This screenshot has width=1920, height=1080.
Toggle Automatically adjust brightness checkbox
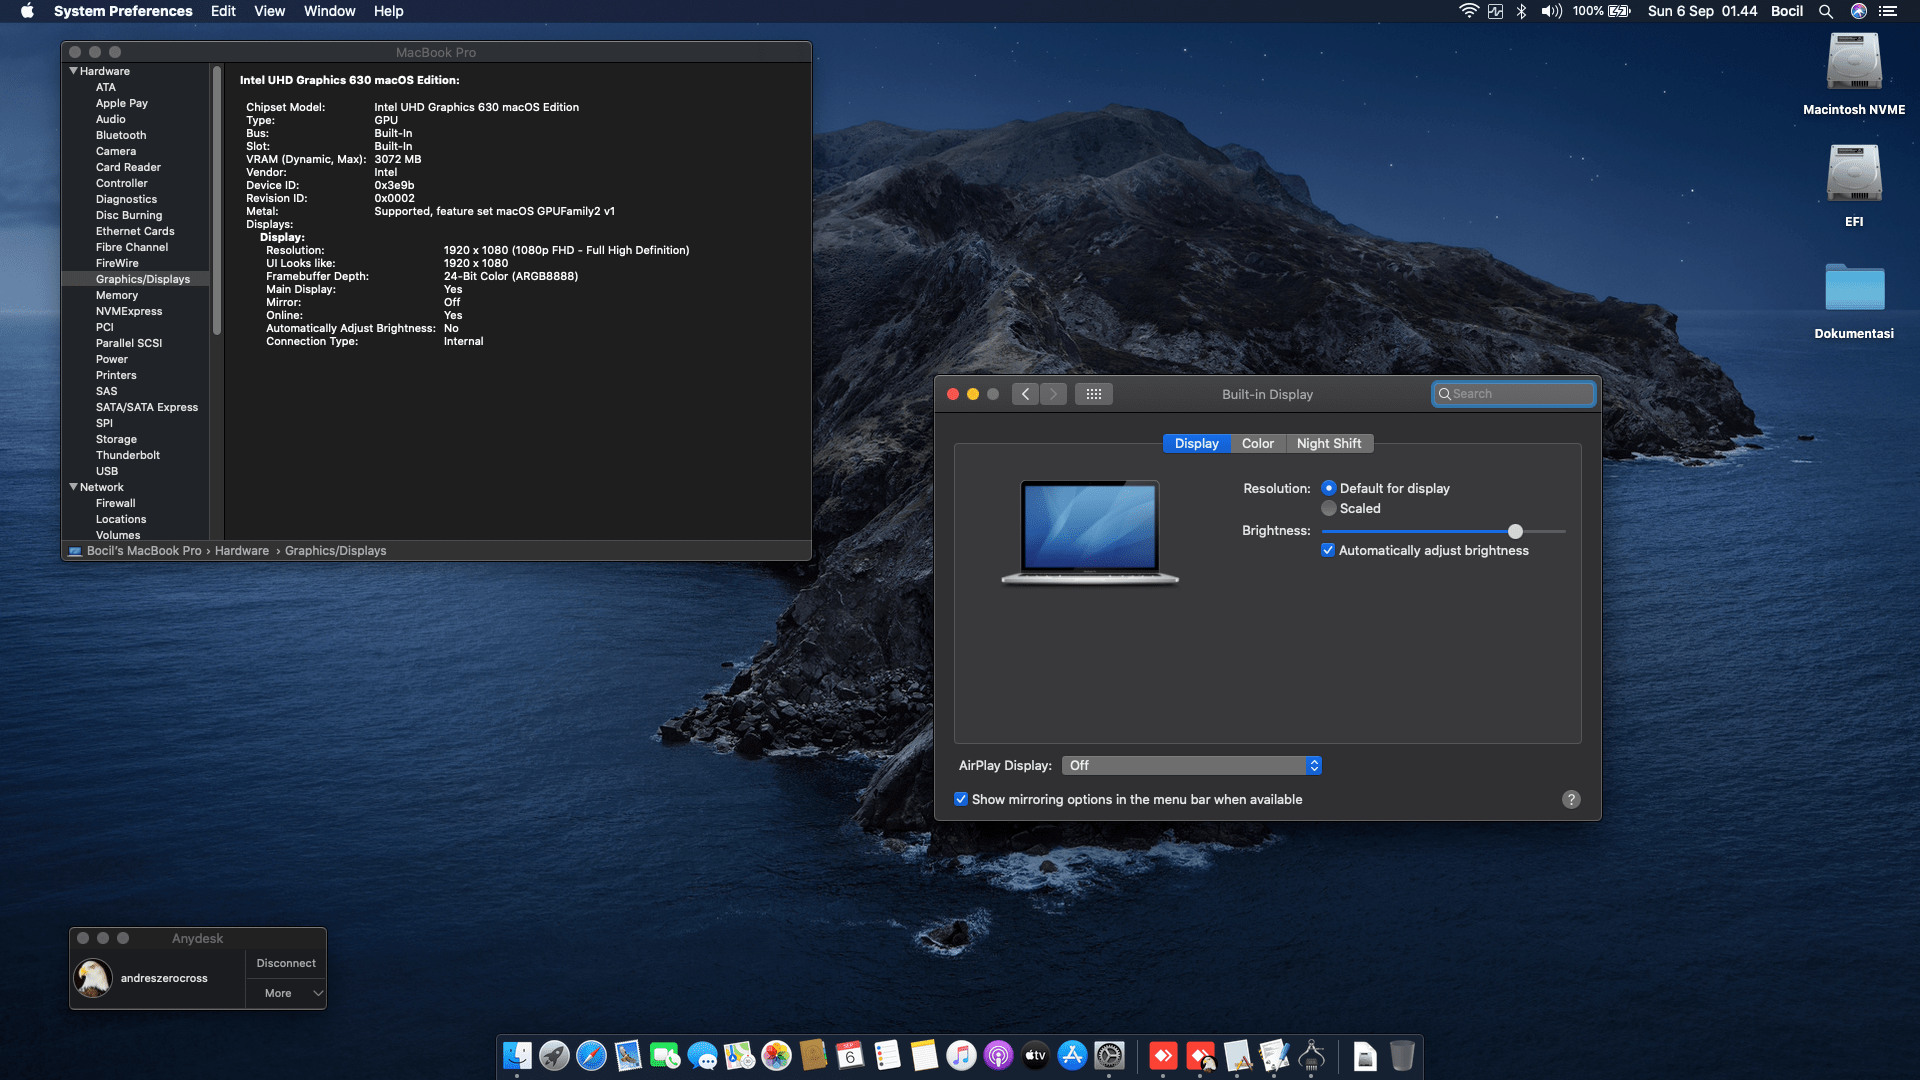pos(1328,550)
